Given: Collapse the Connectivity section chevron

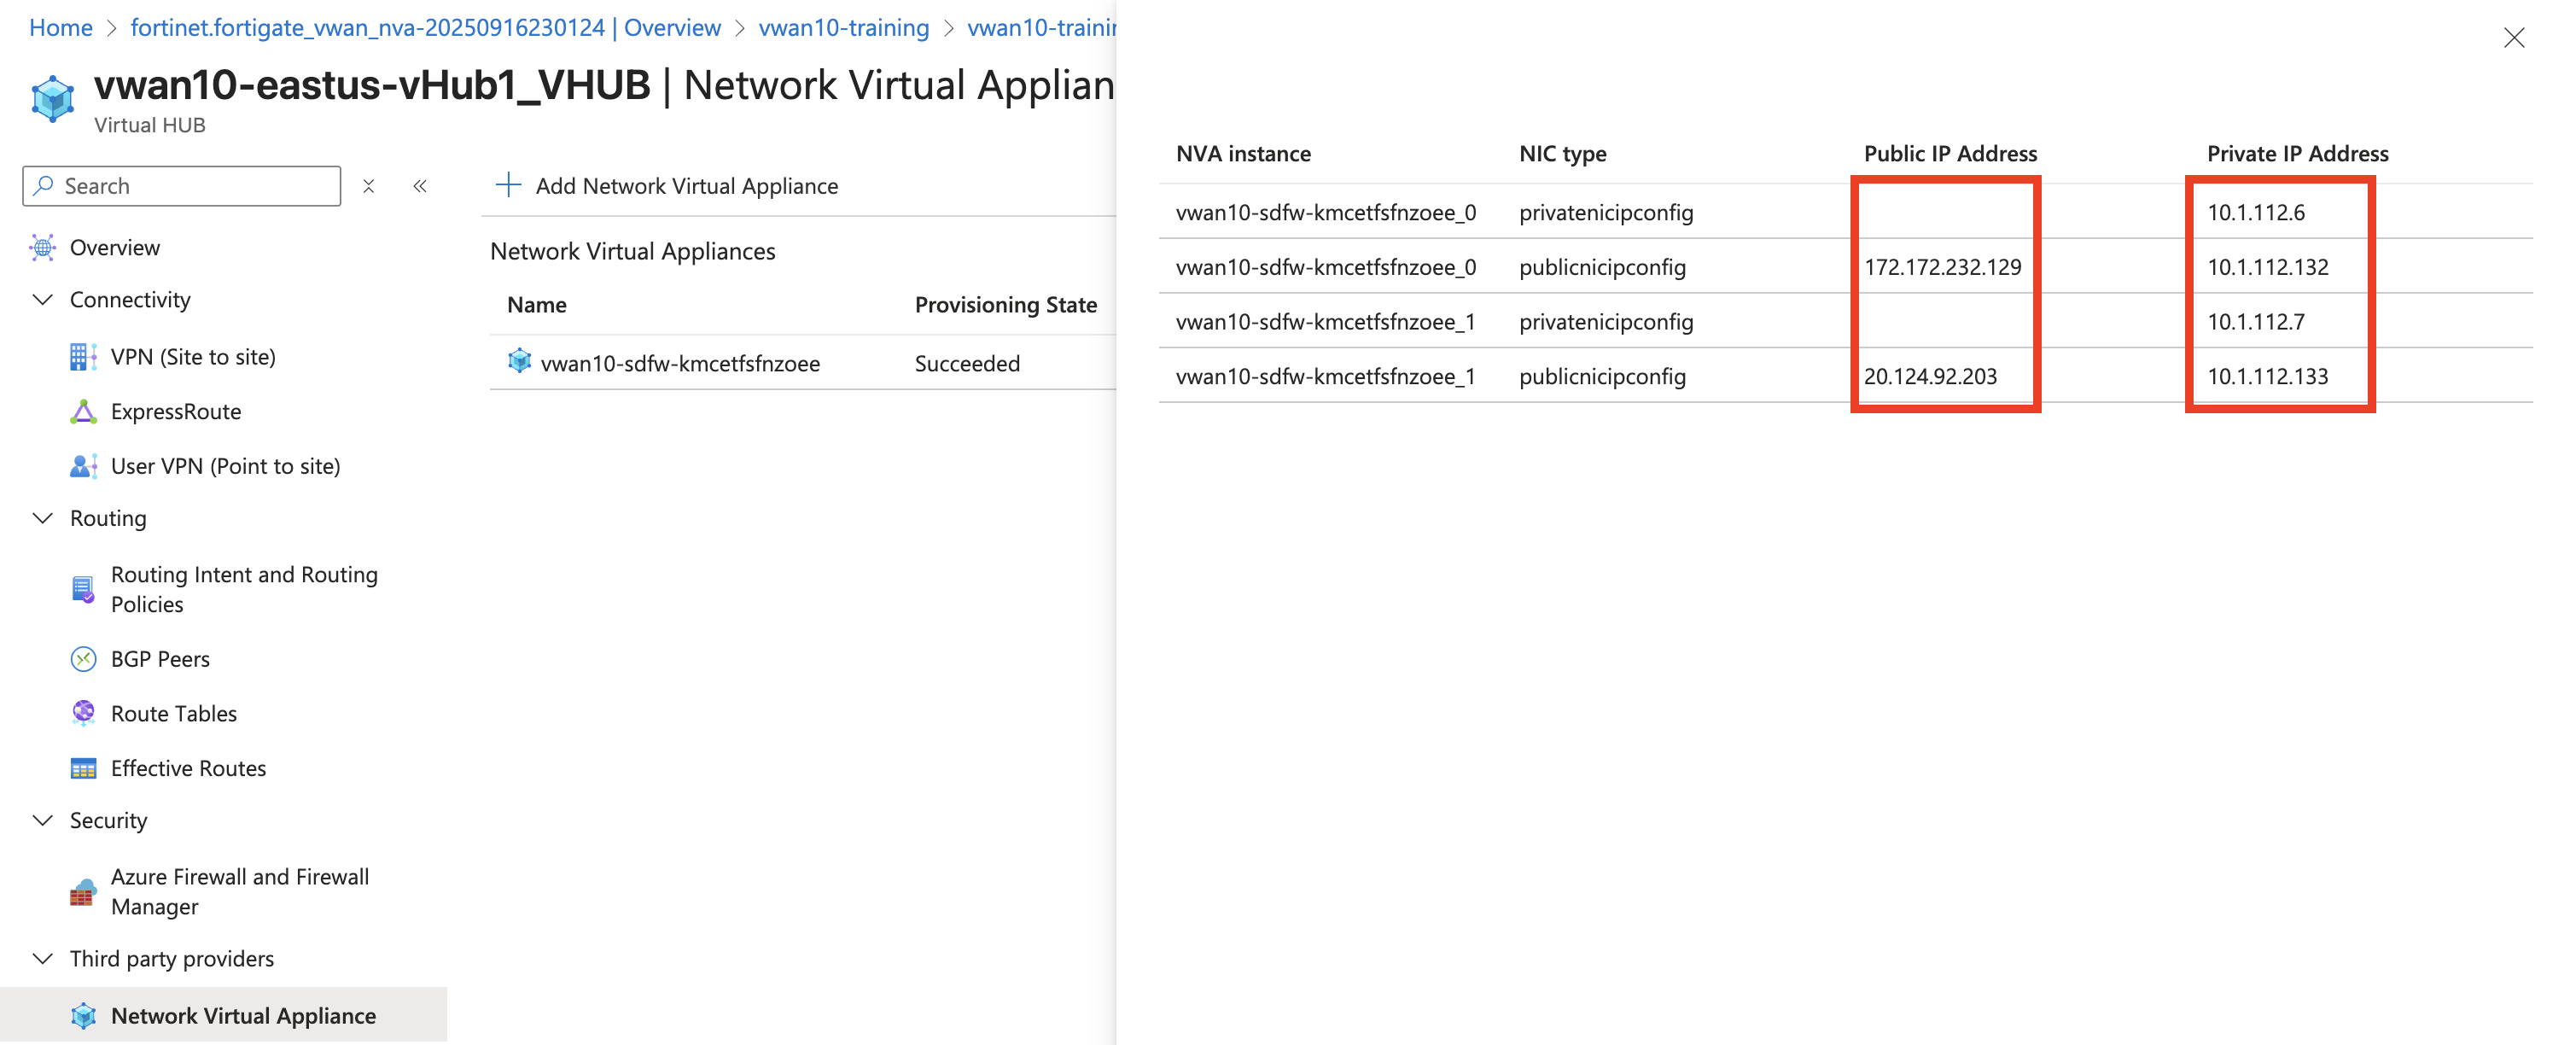Looking at the screenshot, I should point(43,300).
